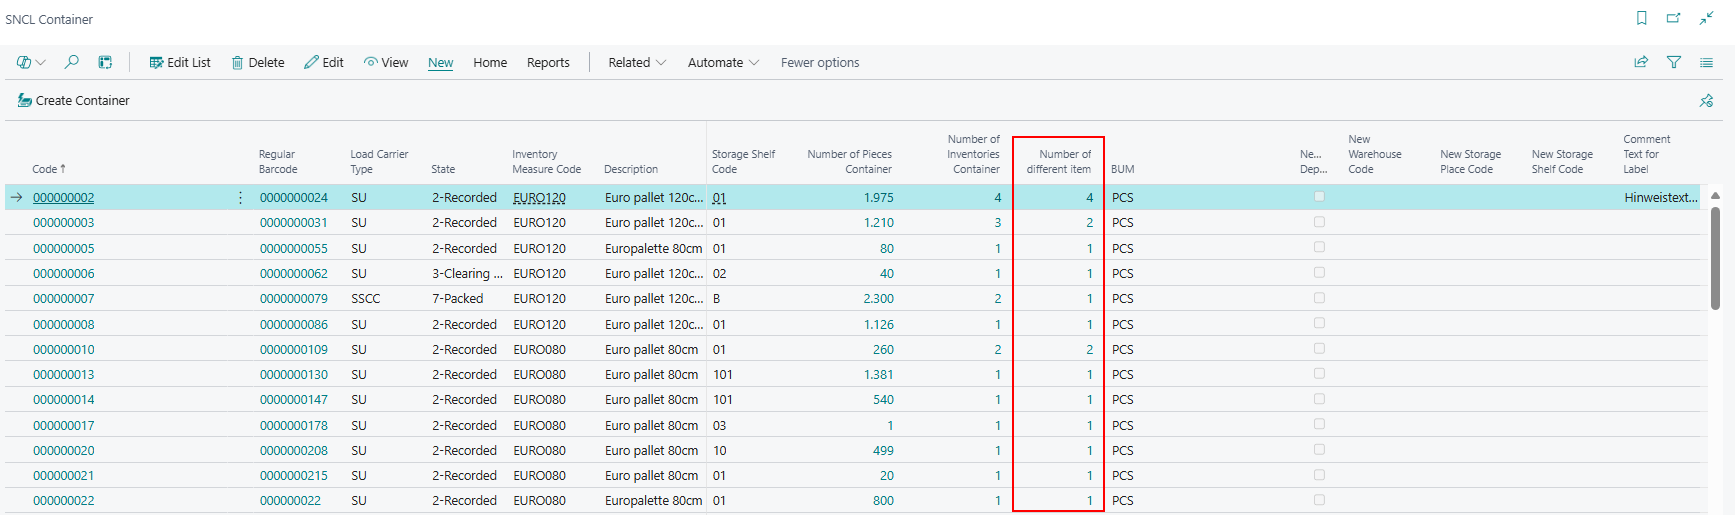Expand the Automate dropdown menu
Viewport: 1735px width, 515px height.
click(x=723, y=62)
